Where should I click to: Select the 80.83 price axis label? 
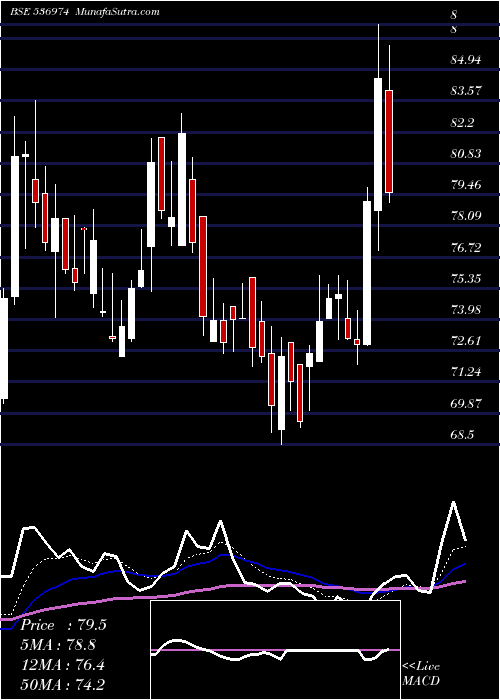466,154
